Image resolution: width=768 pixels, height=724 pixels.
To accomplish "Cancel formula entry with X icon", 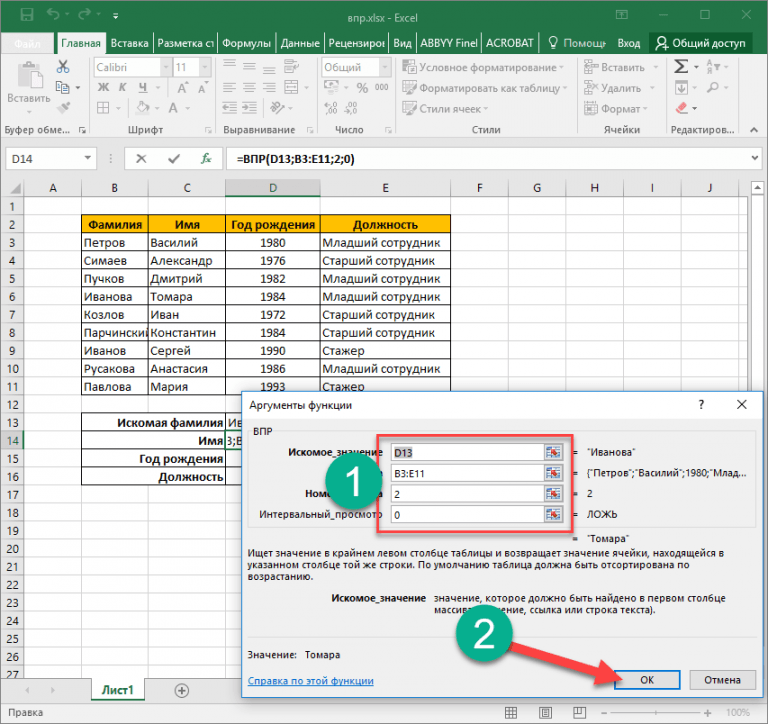I will pos(141,158).
